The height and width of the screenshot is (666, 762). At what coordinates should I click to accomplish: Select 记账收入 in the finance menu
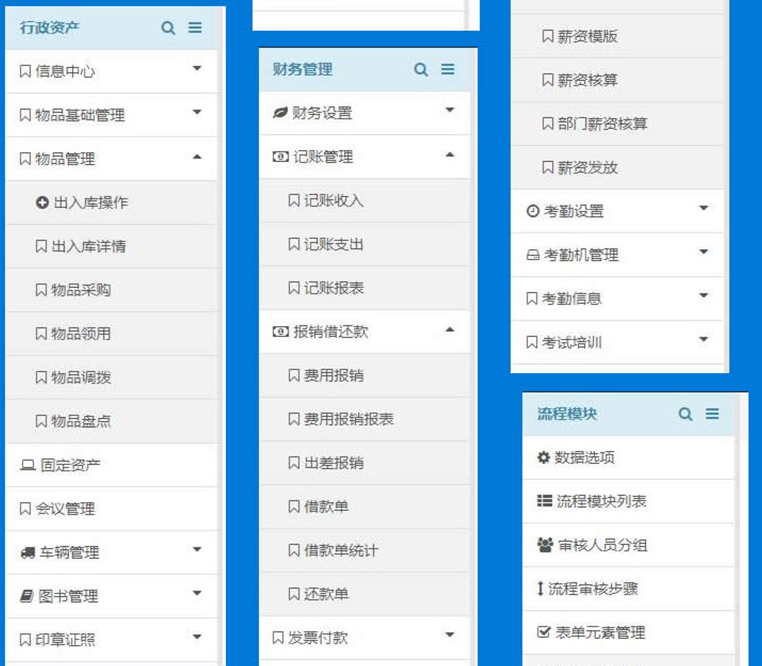(333, 201)
